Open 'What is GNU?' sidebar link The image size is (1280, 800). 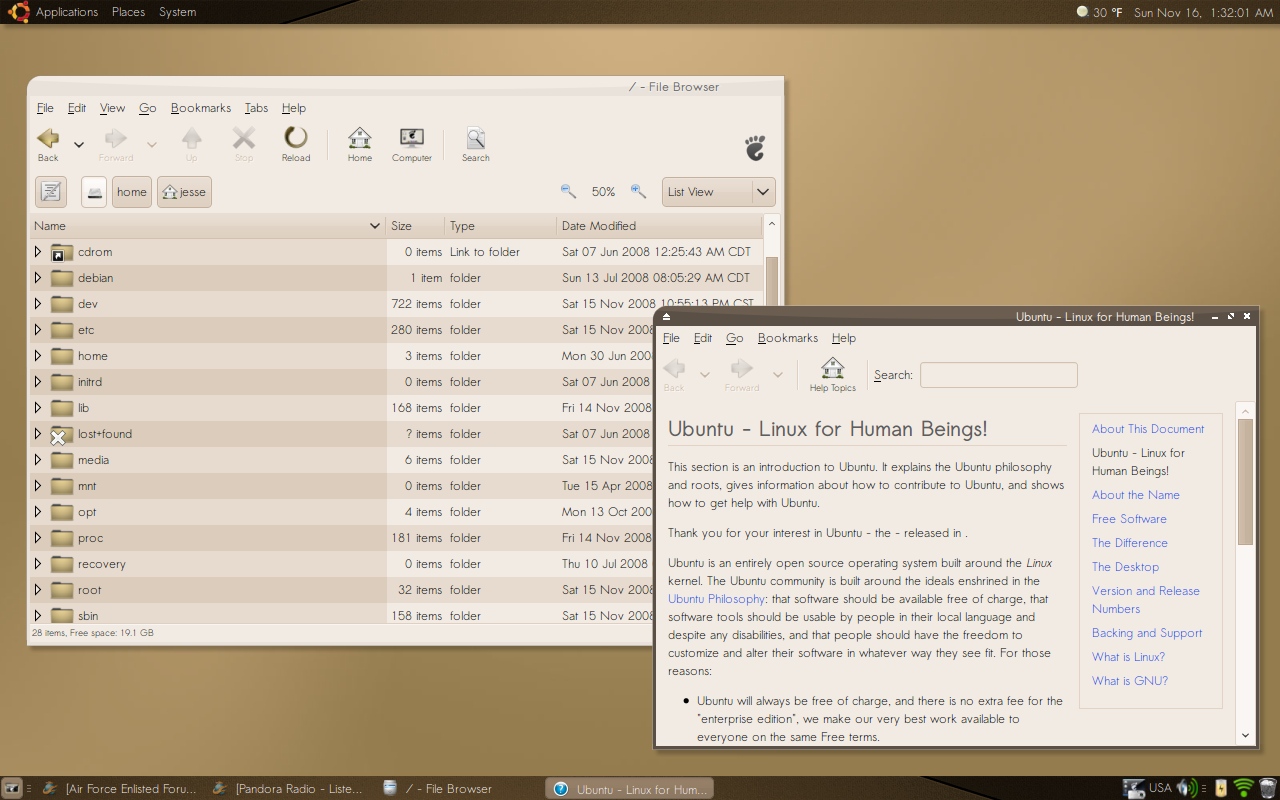(x=1130, y=681)
